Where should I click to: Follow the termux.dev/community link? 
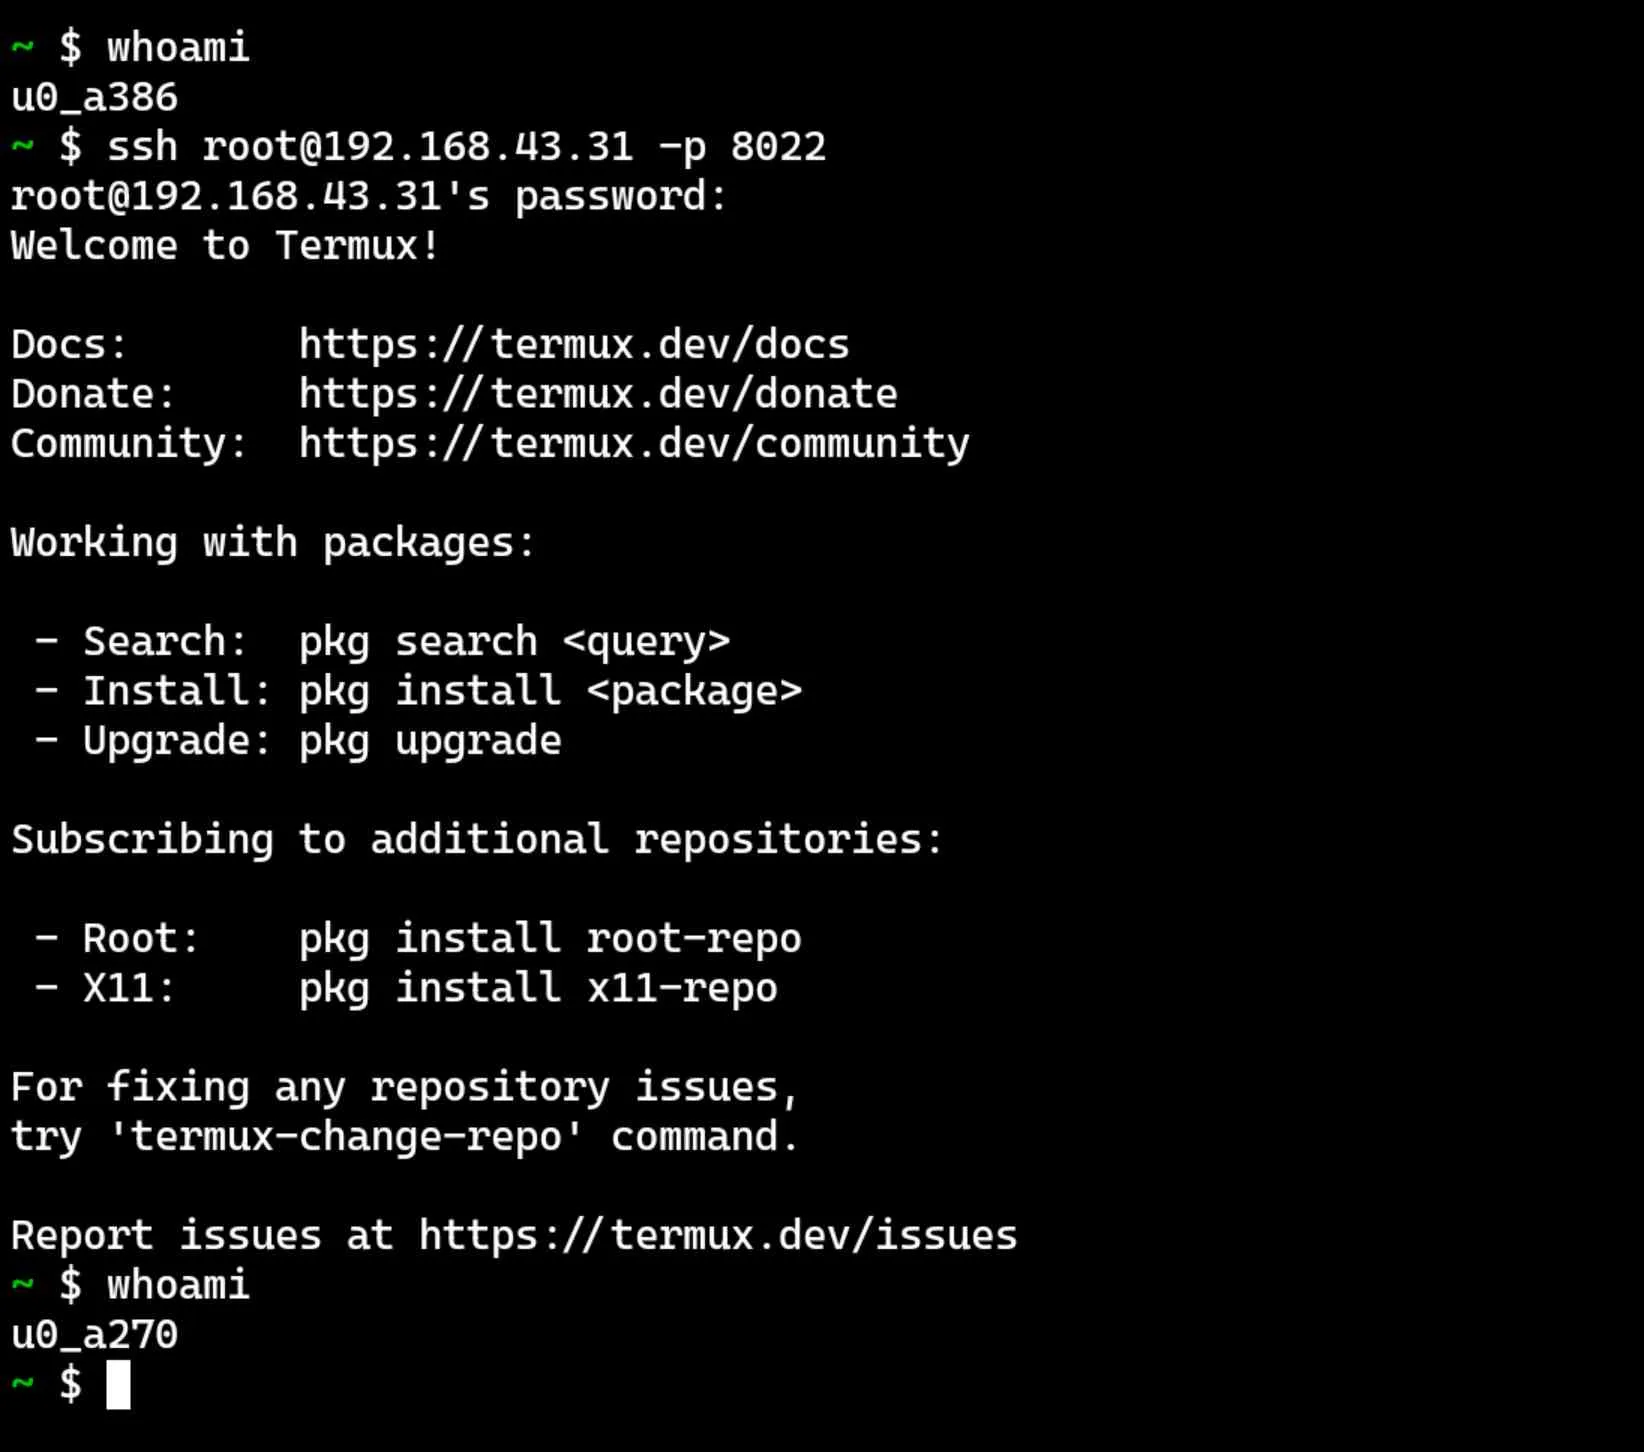634,444
